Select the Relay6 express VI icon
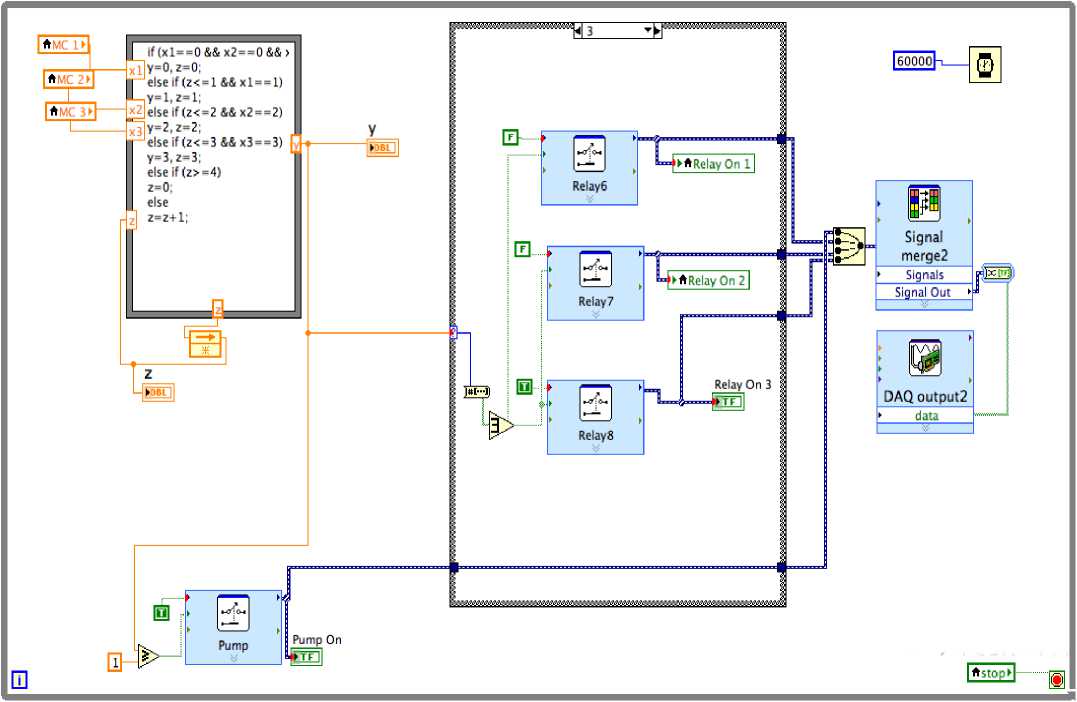1077x702 pixels. pyautogui.click(x=589, y=154)
